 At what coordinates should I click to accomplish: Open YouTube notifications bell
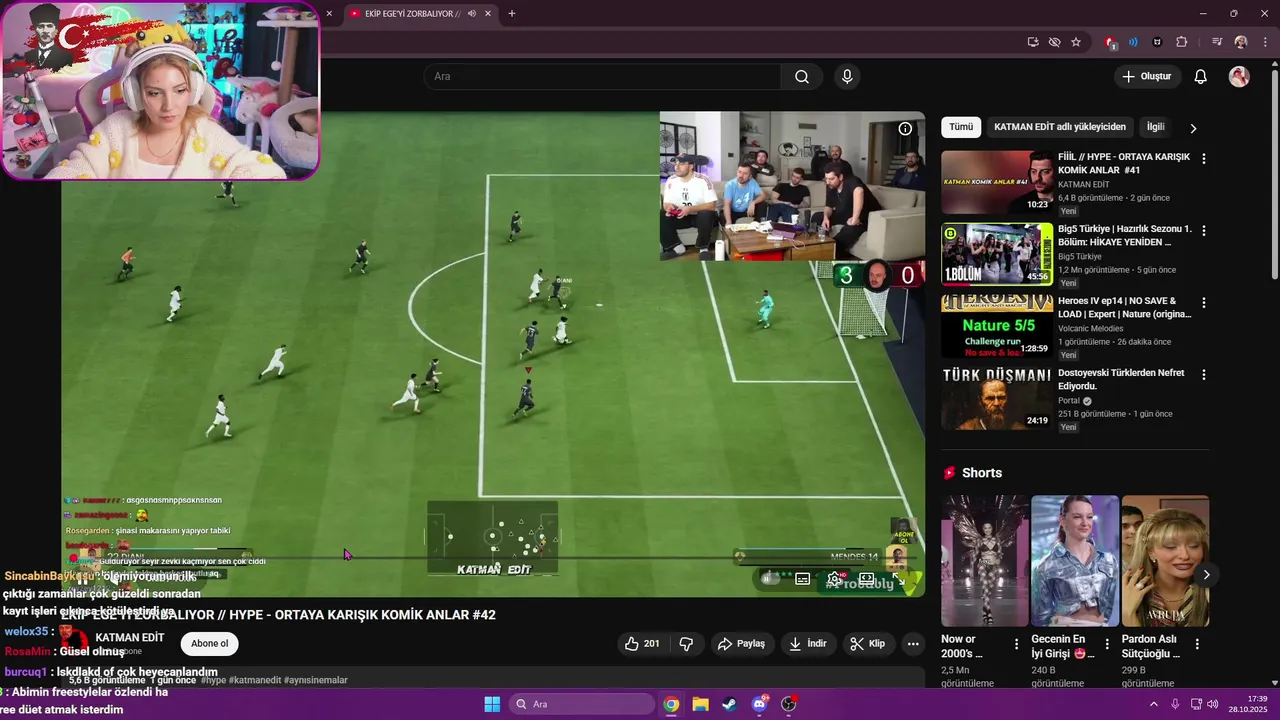coord(1201,77)
